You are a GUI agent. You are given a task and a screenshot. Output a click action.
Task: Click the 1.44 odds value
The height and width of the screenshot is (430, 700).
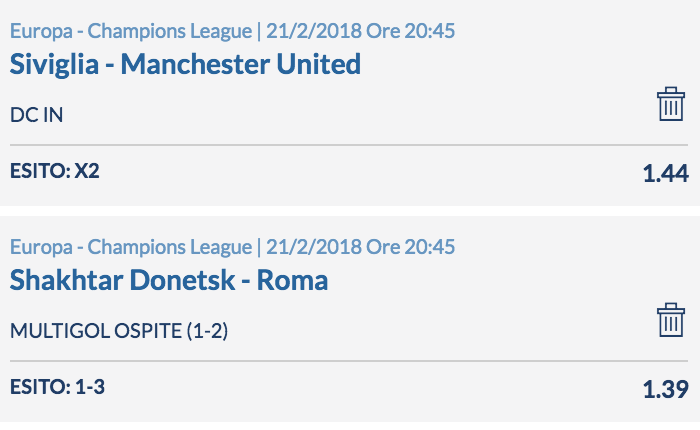click(x=666, y=173)
